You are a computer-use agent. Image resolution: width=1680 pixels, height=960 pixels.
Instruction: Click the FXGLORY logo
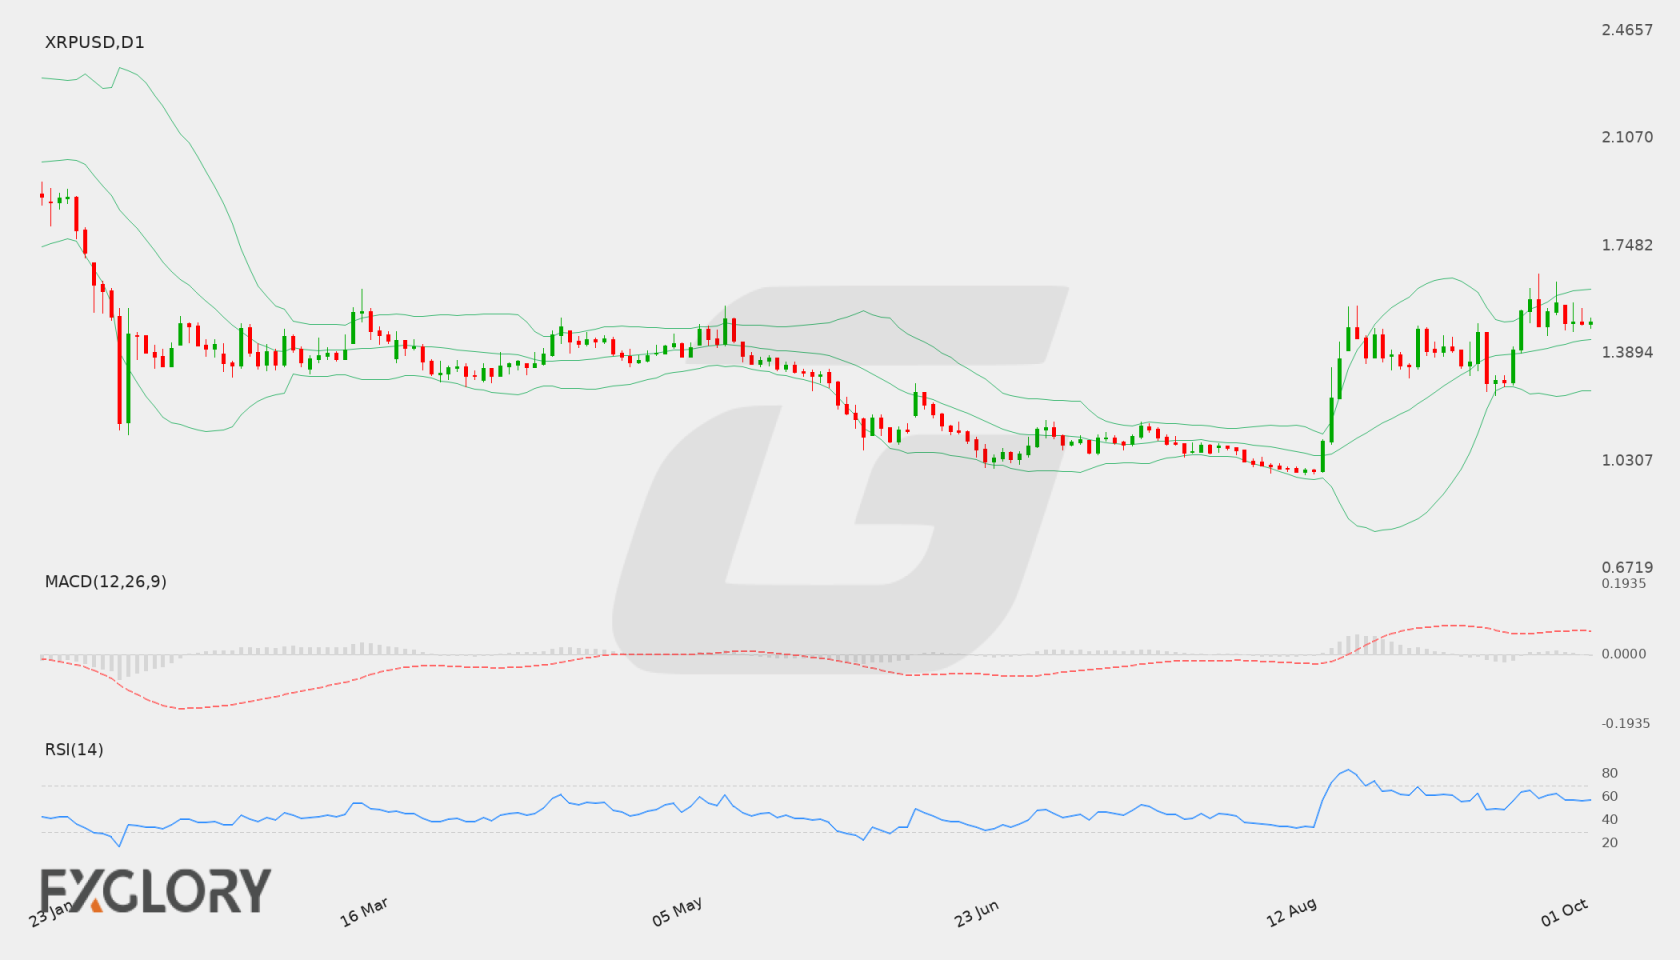tap(155, 890)
